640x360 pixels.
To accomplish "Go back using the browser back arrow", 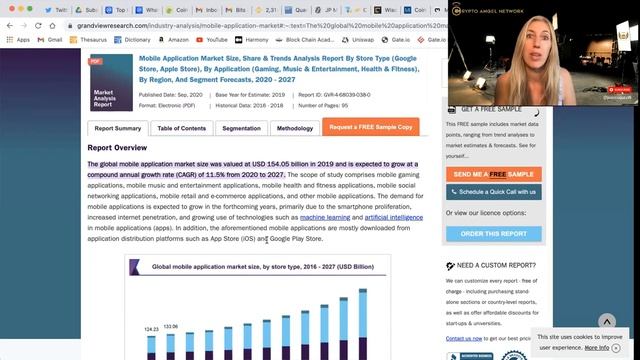I will (10, 26).
